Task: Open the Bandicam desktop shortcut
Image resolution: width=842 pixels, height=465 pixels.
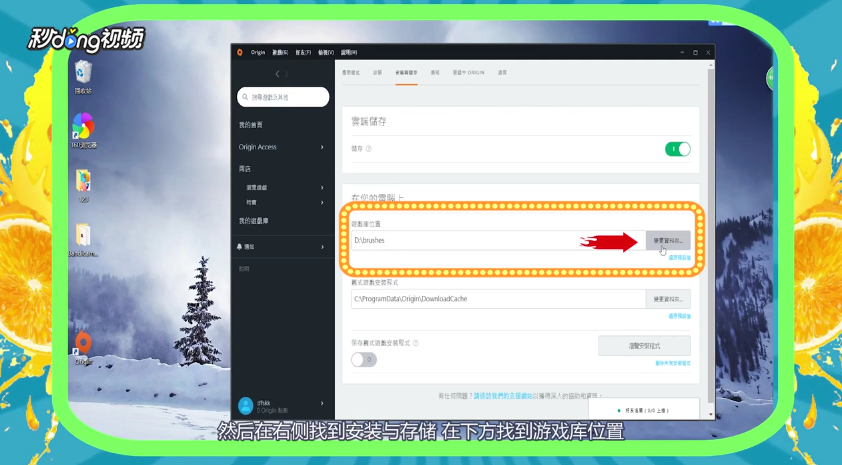Action: [83, 239]
